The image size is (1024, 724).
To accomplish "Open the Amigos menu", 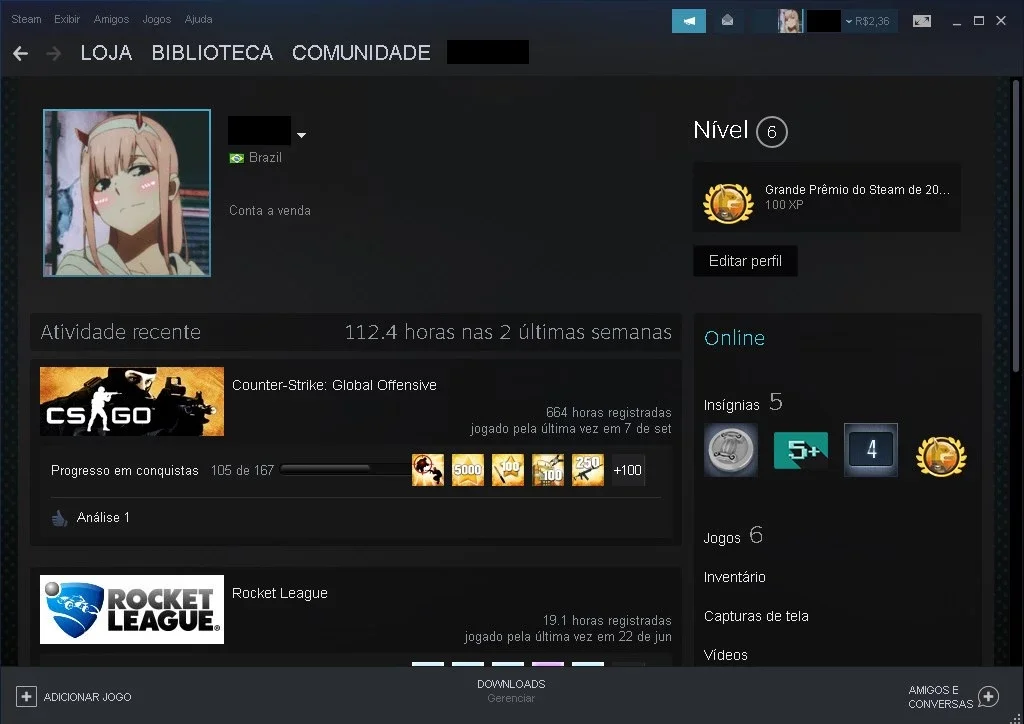I will tap(111, 19).
